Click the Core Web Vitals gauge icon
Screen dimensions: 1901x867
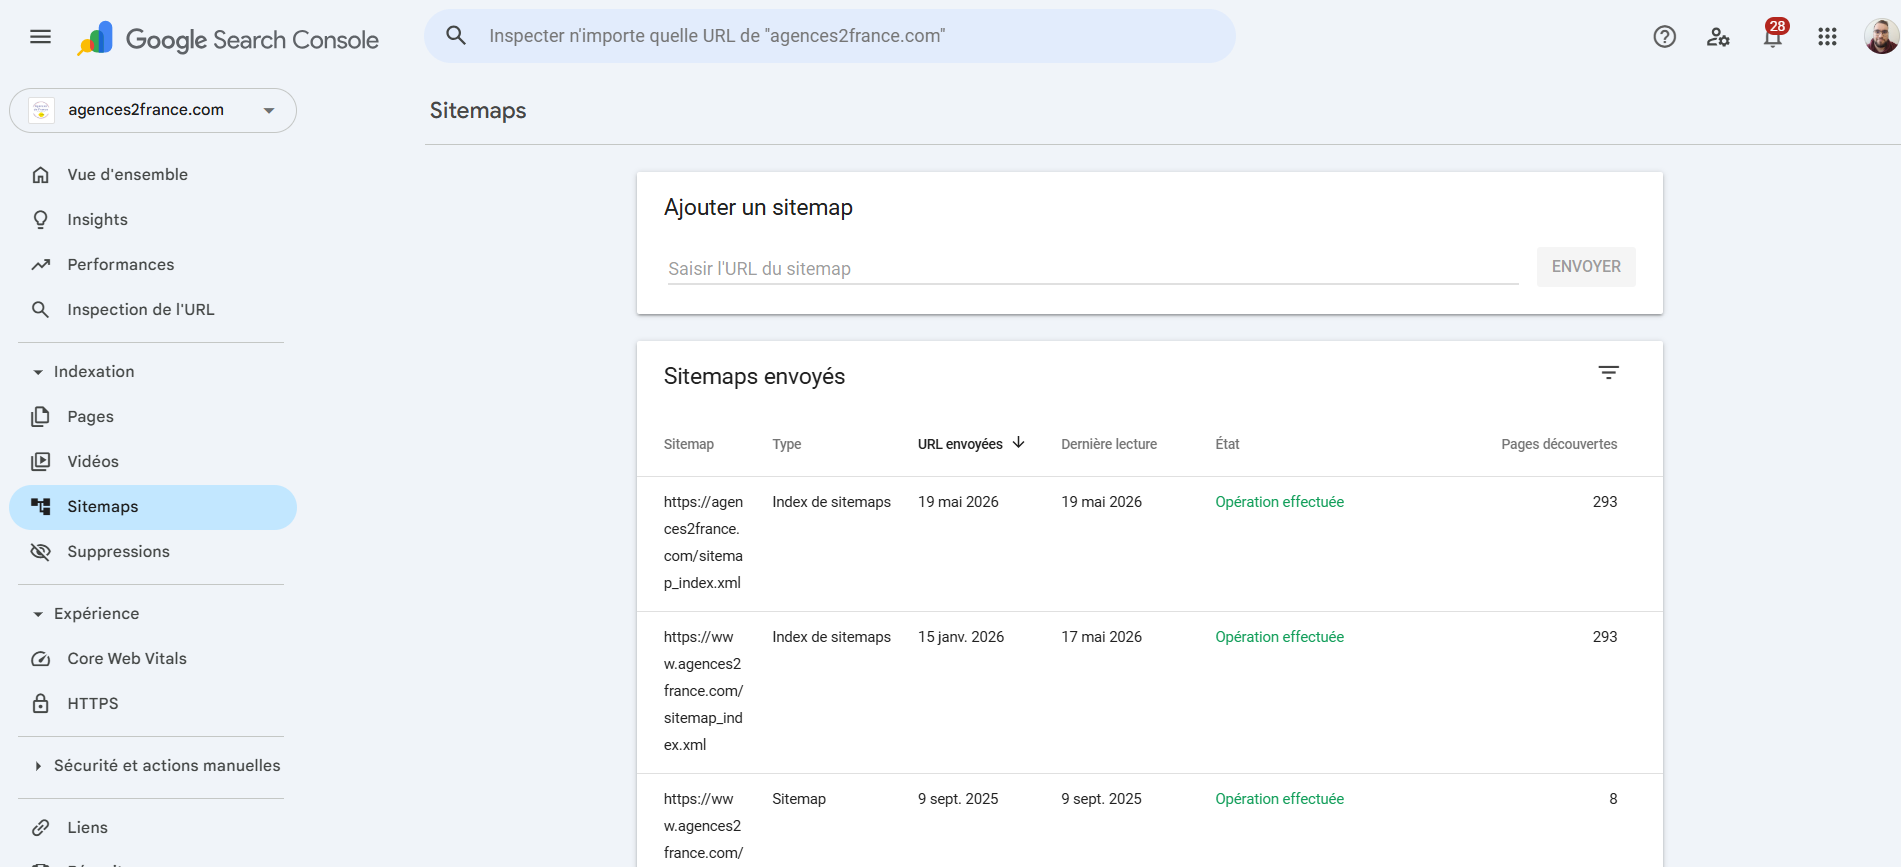[41, 659]
